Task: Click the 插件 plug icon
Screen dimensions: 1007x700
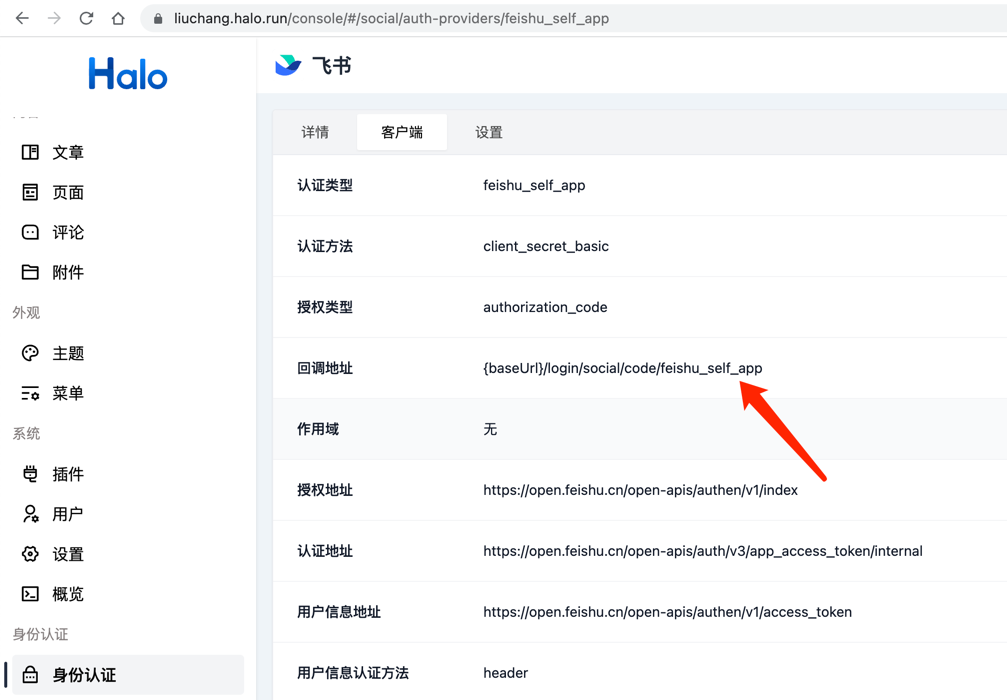Action: [30, 474]
